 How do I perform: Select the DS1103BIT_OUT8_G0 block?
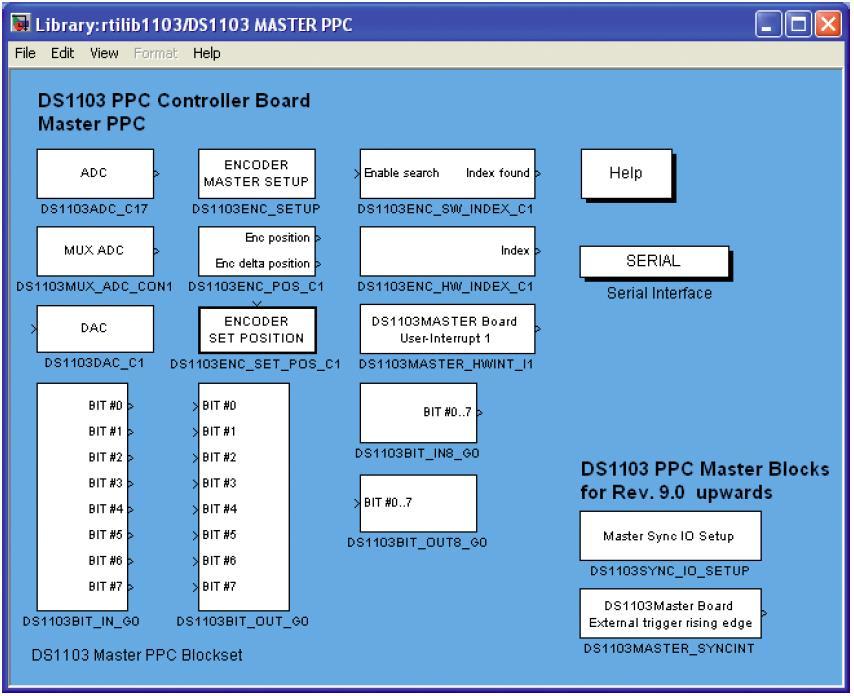(418, 503)
